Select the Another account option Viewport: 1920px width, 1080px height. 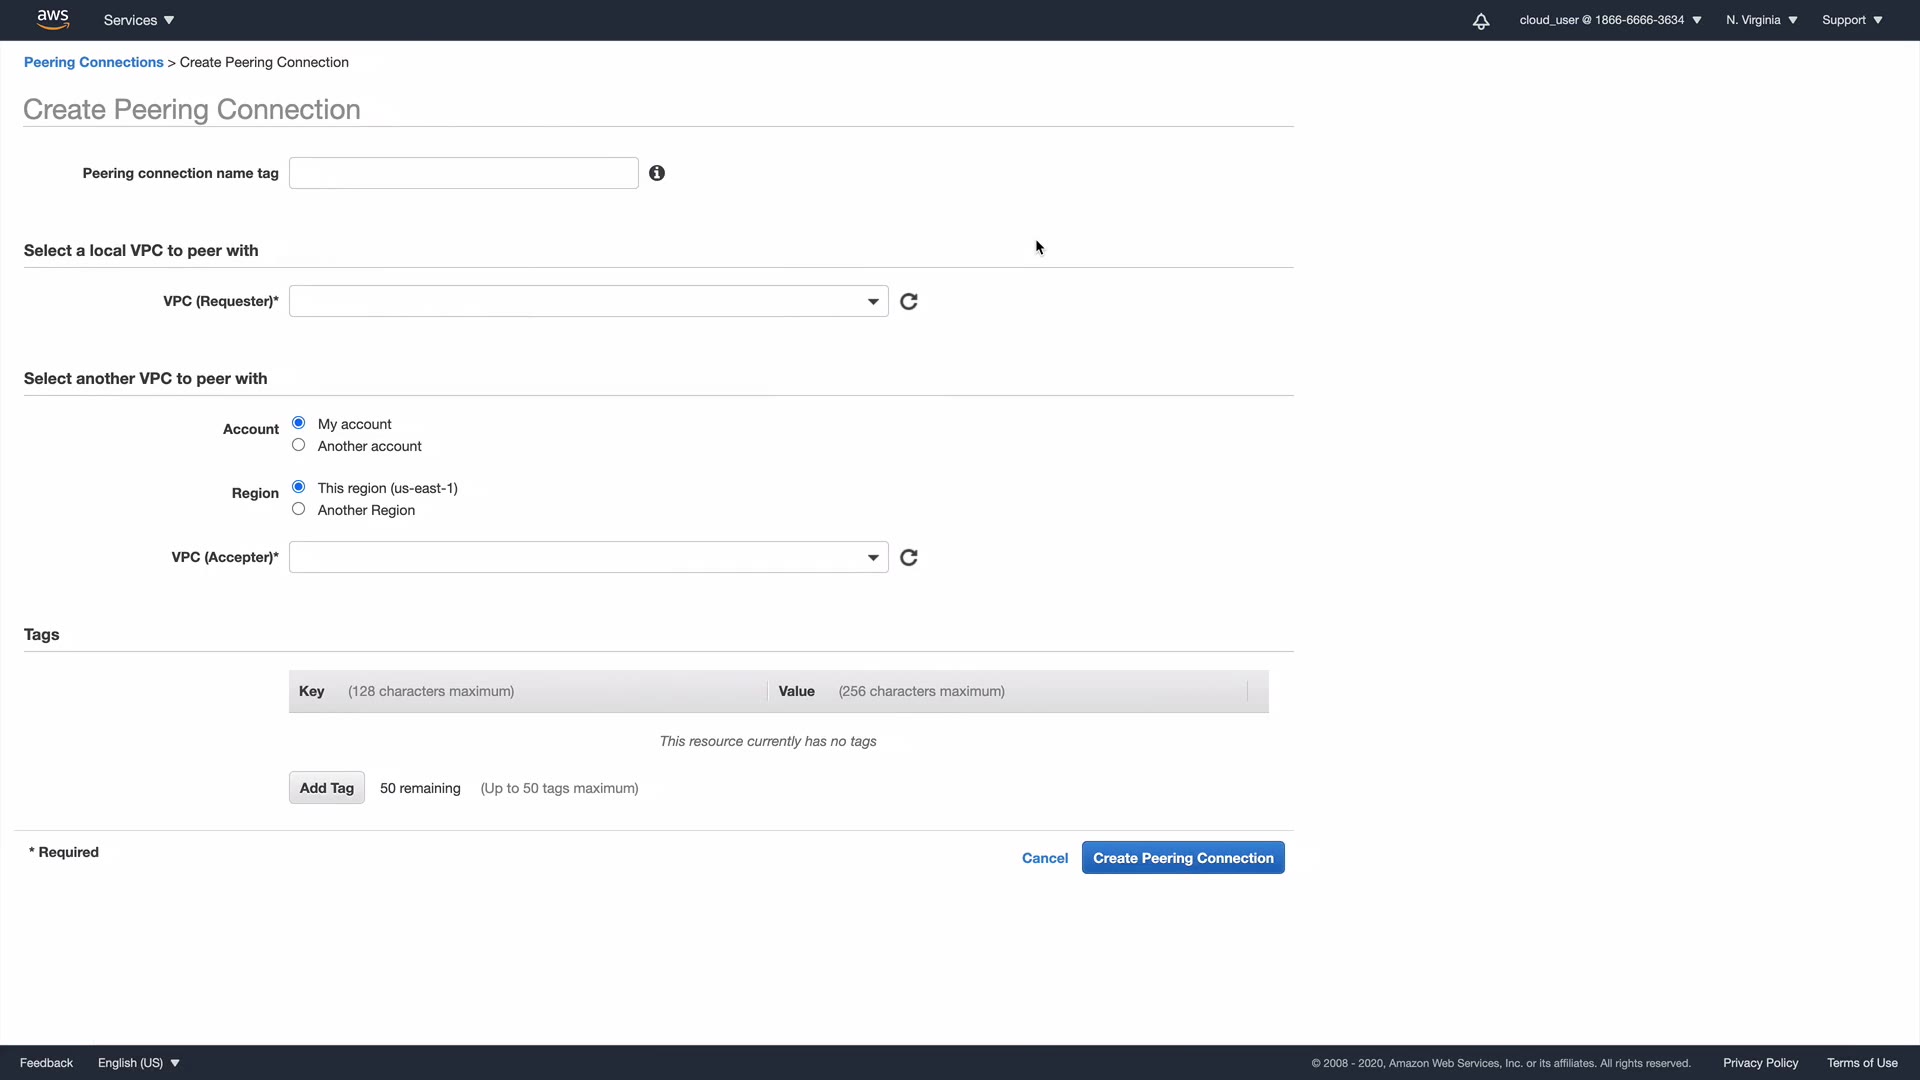pyautogui.click(x=298, y=445)
